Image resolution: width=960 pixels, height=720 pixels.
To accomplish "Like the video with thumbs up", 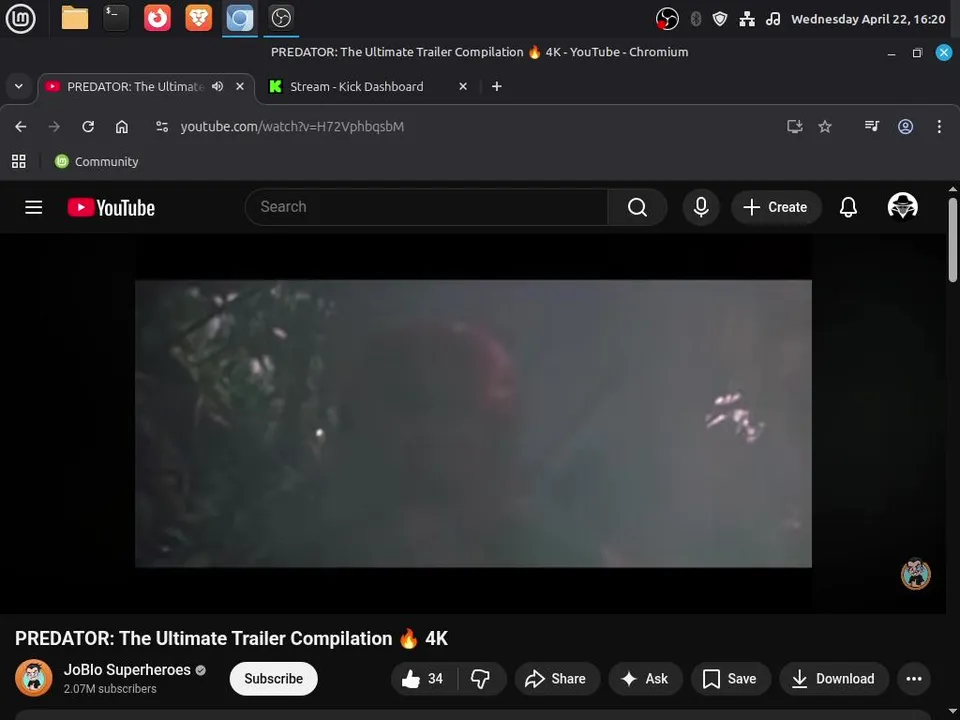I will [424, 678].
